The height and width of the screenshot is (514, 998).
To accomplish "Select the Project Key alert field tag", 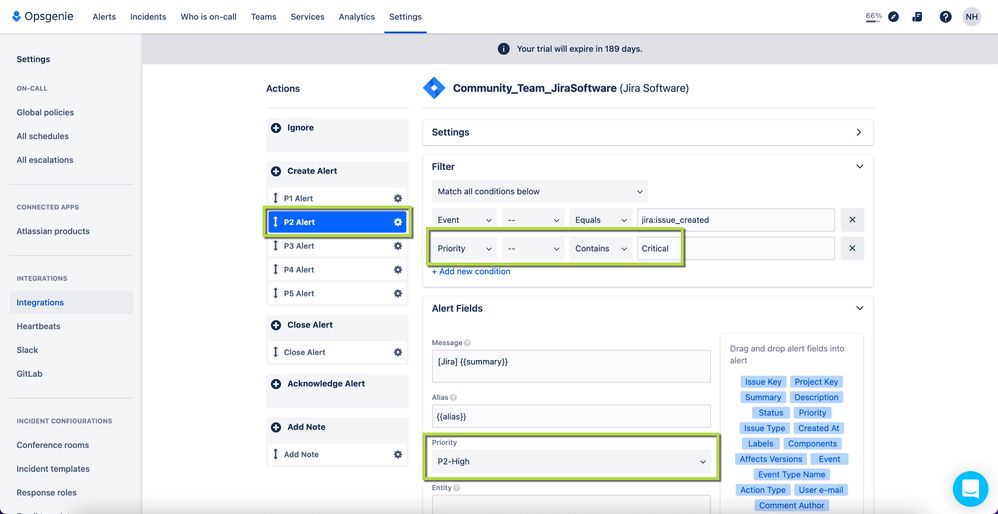I will click(817, 382).
